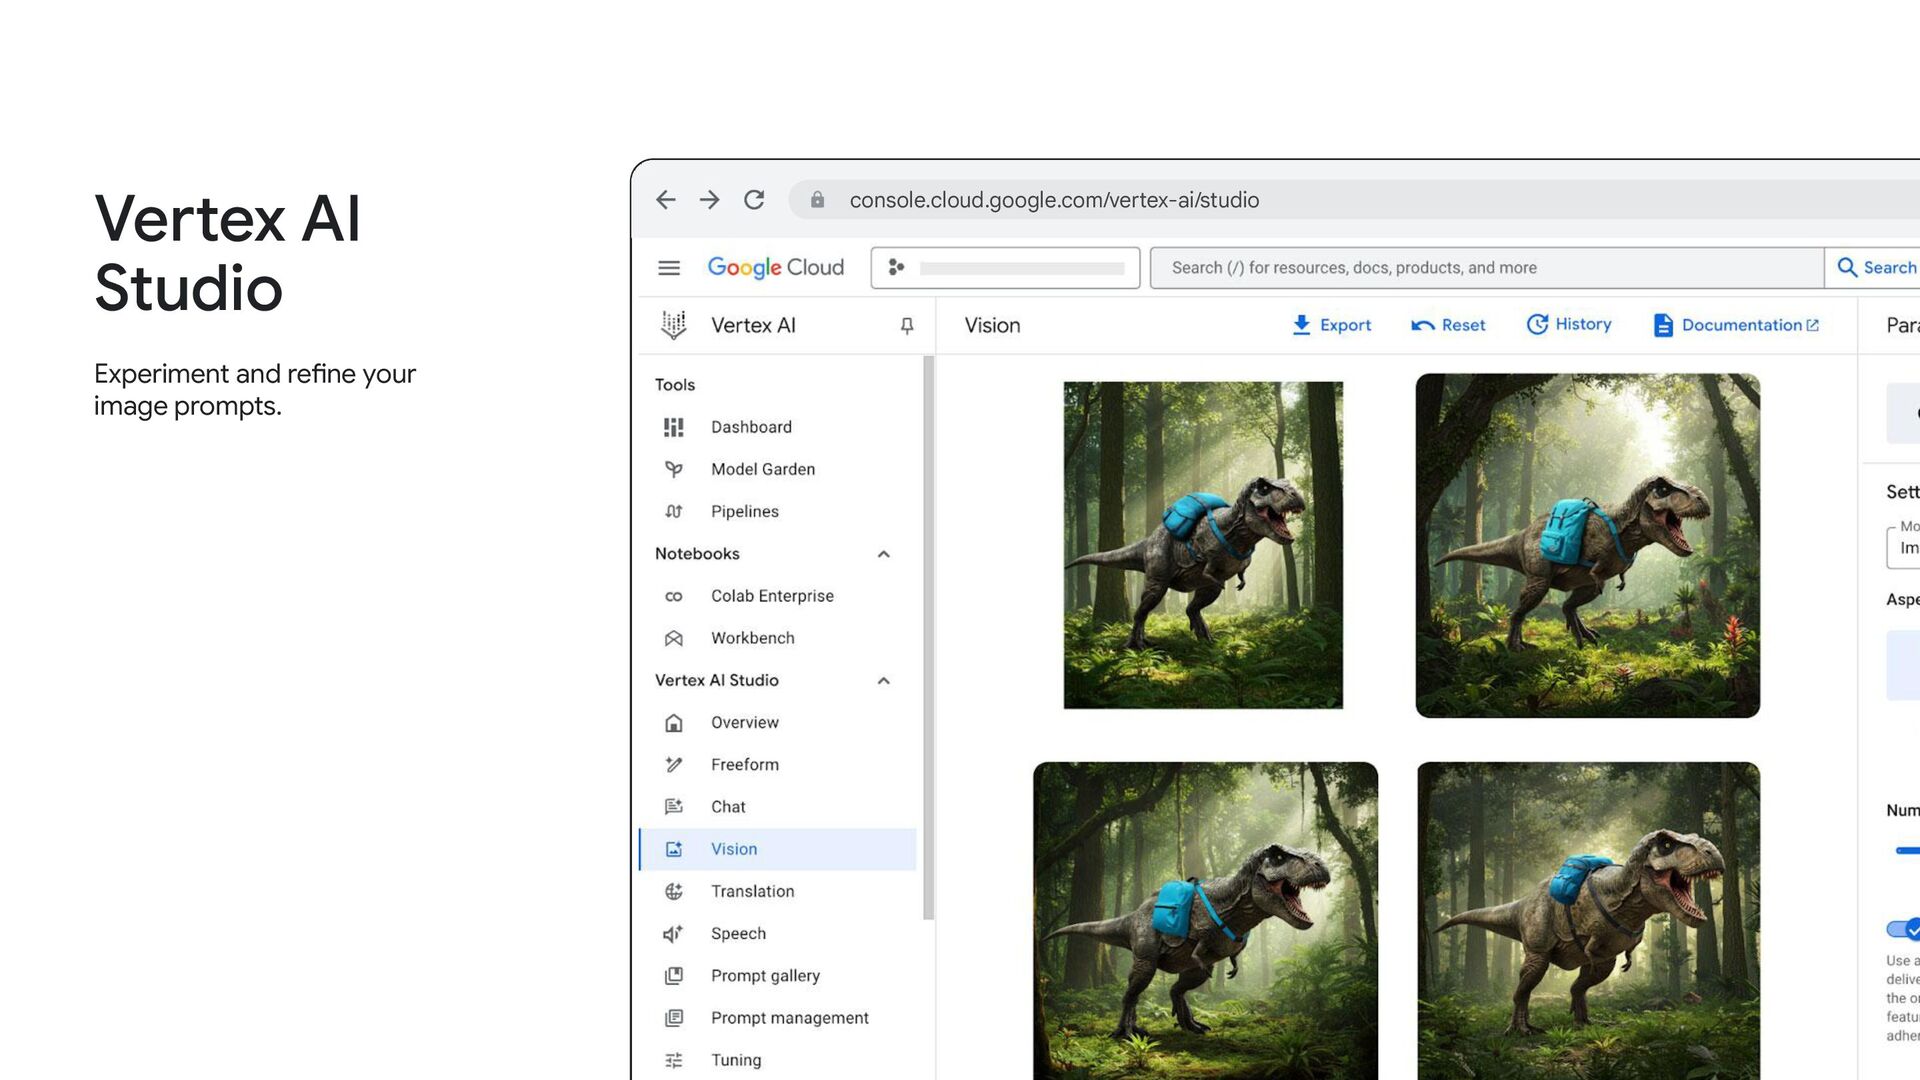
Task: Open Prompt gallery menu item
Action: point(765,976)
